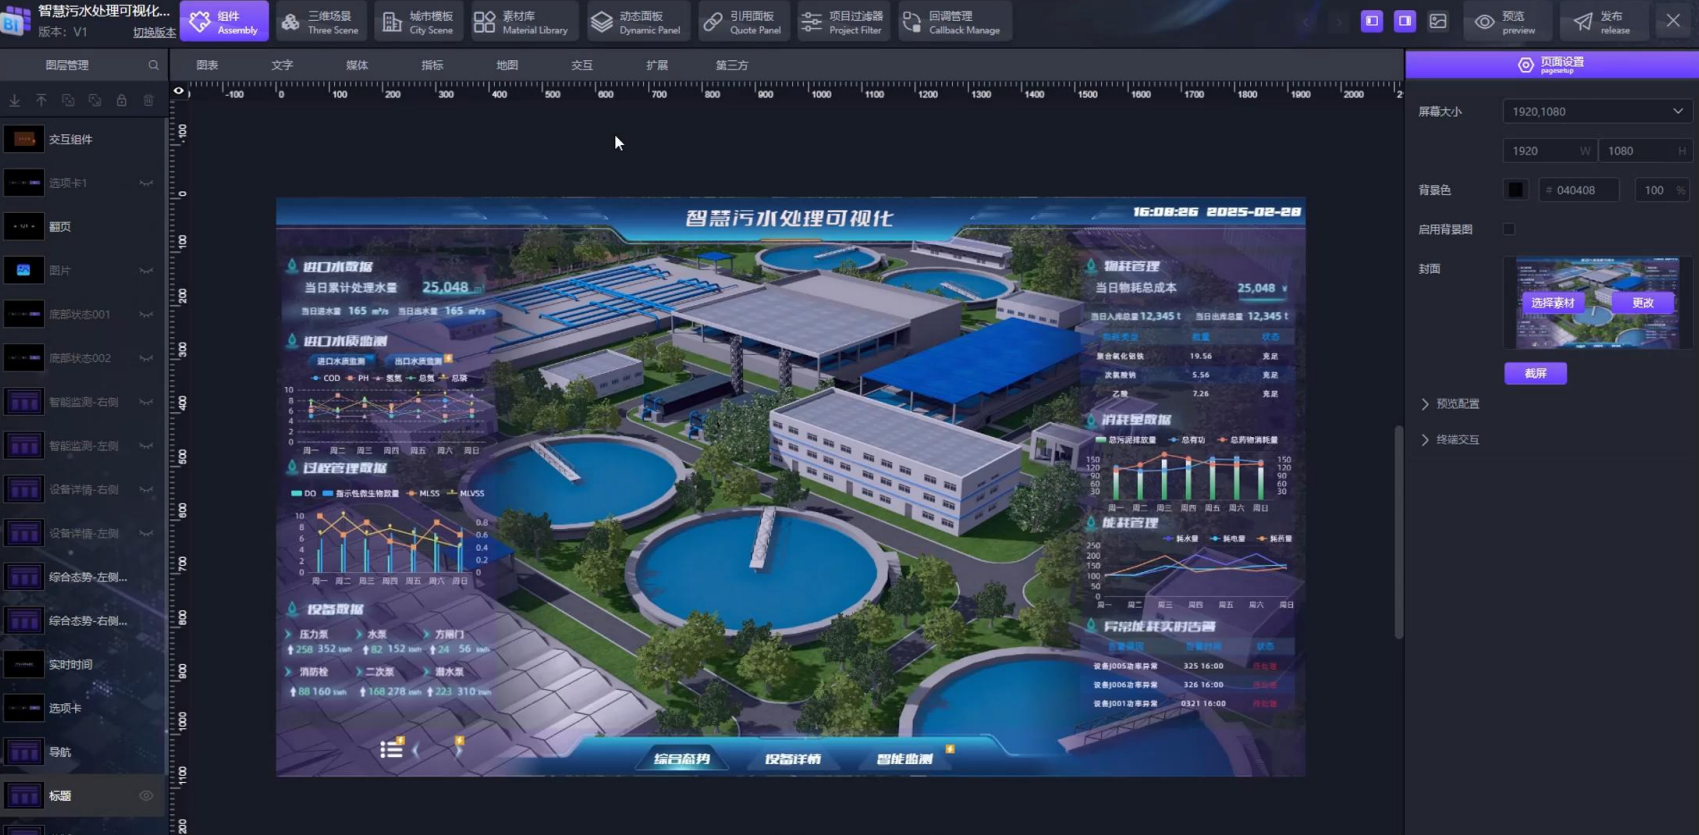This screenshot has height=835, width=1699.
Task: Click the image background icon in top bar
Action: [x=1438, y=21]
